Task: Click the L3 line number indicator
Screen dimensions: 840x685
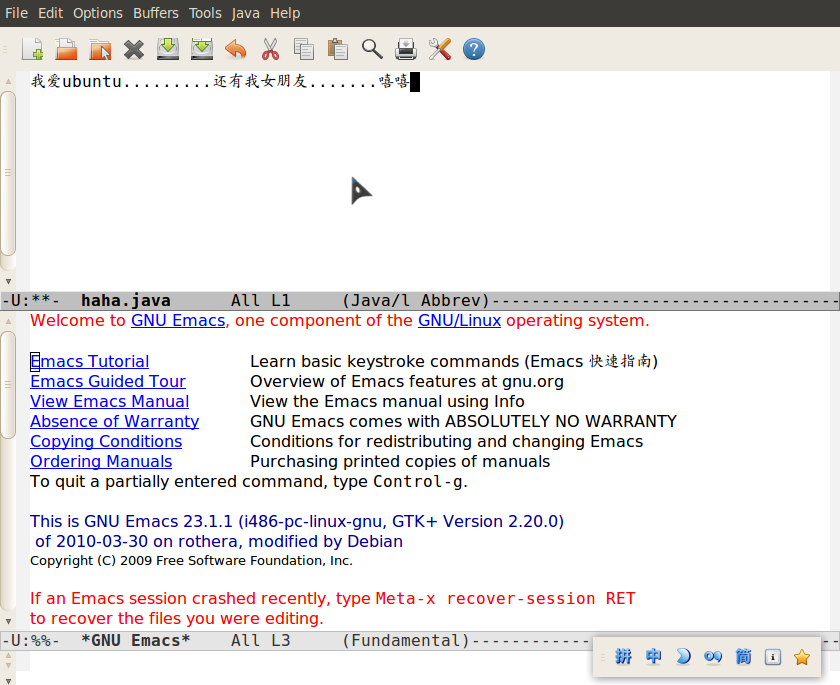Action: [x=281, y=641]
